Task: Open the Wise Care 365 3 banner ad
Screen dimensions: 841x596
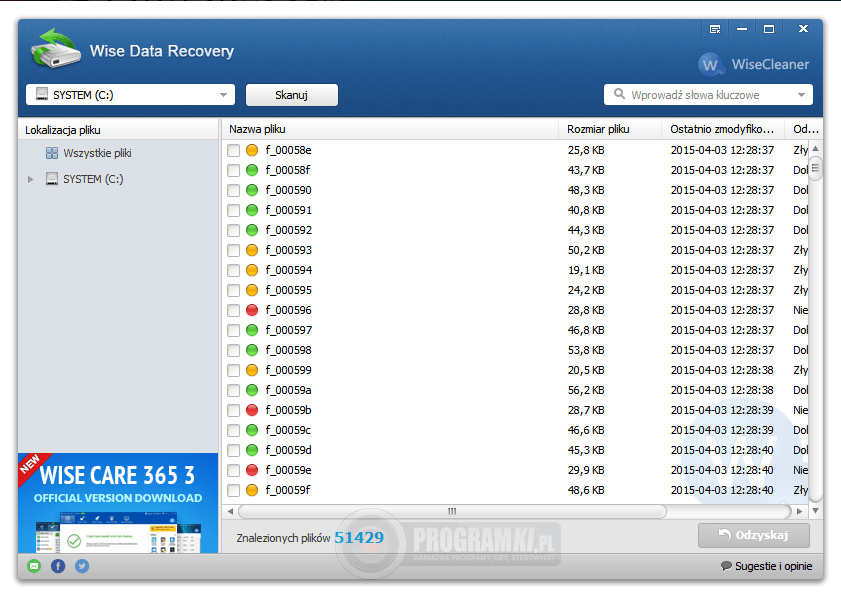Action: coord(118,503)
